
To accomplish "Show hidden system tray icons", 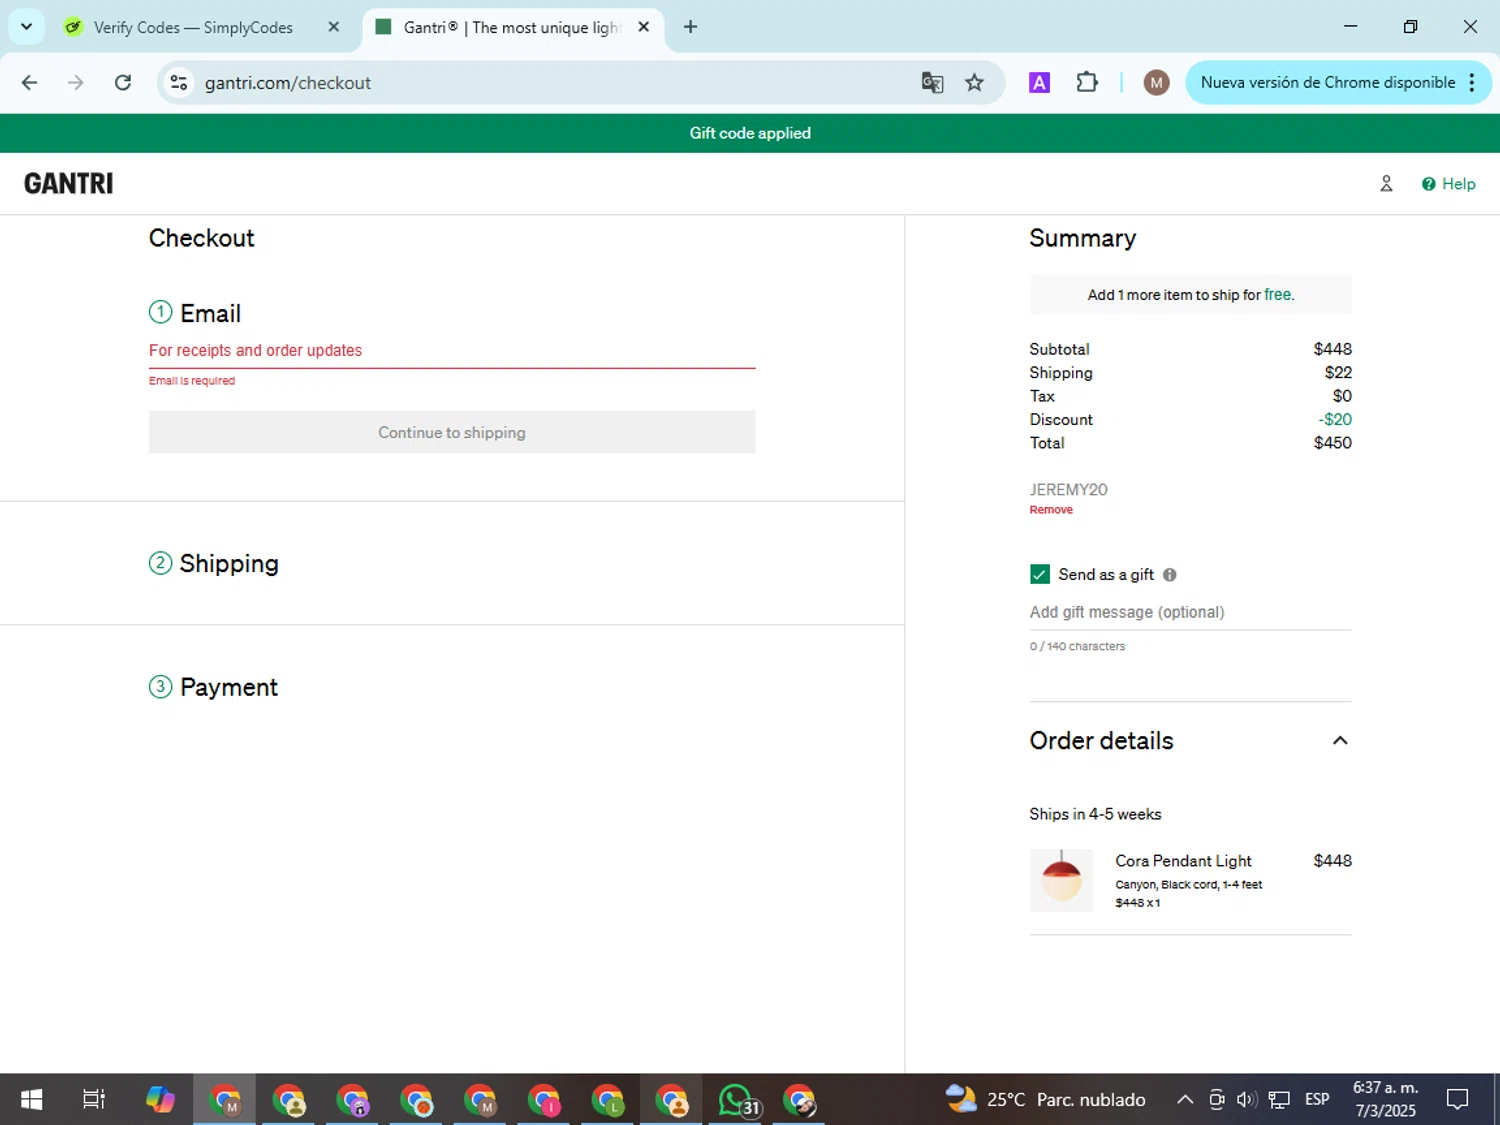I will click(1185, 1100).
